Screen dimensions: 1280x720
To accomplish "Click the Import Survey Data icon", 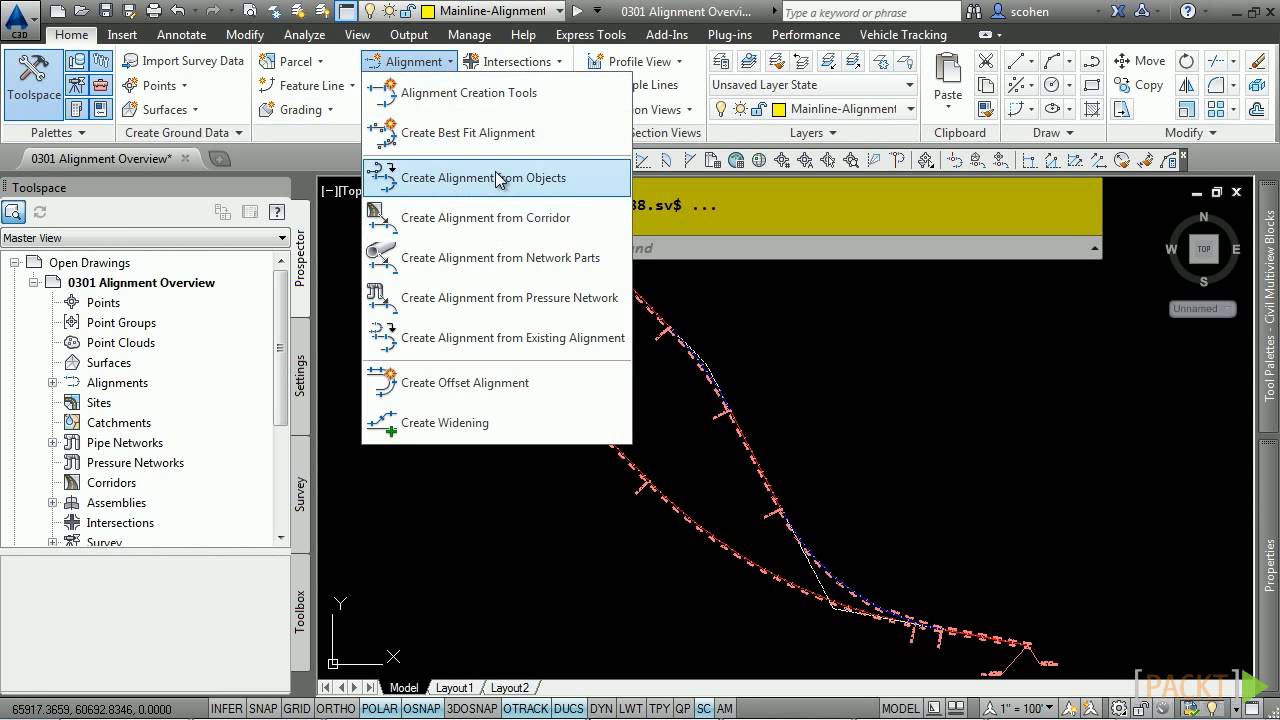I will click(131, 61).
